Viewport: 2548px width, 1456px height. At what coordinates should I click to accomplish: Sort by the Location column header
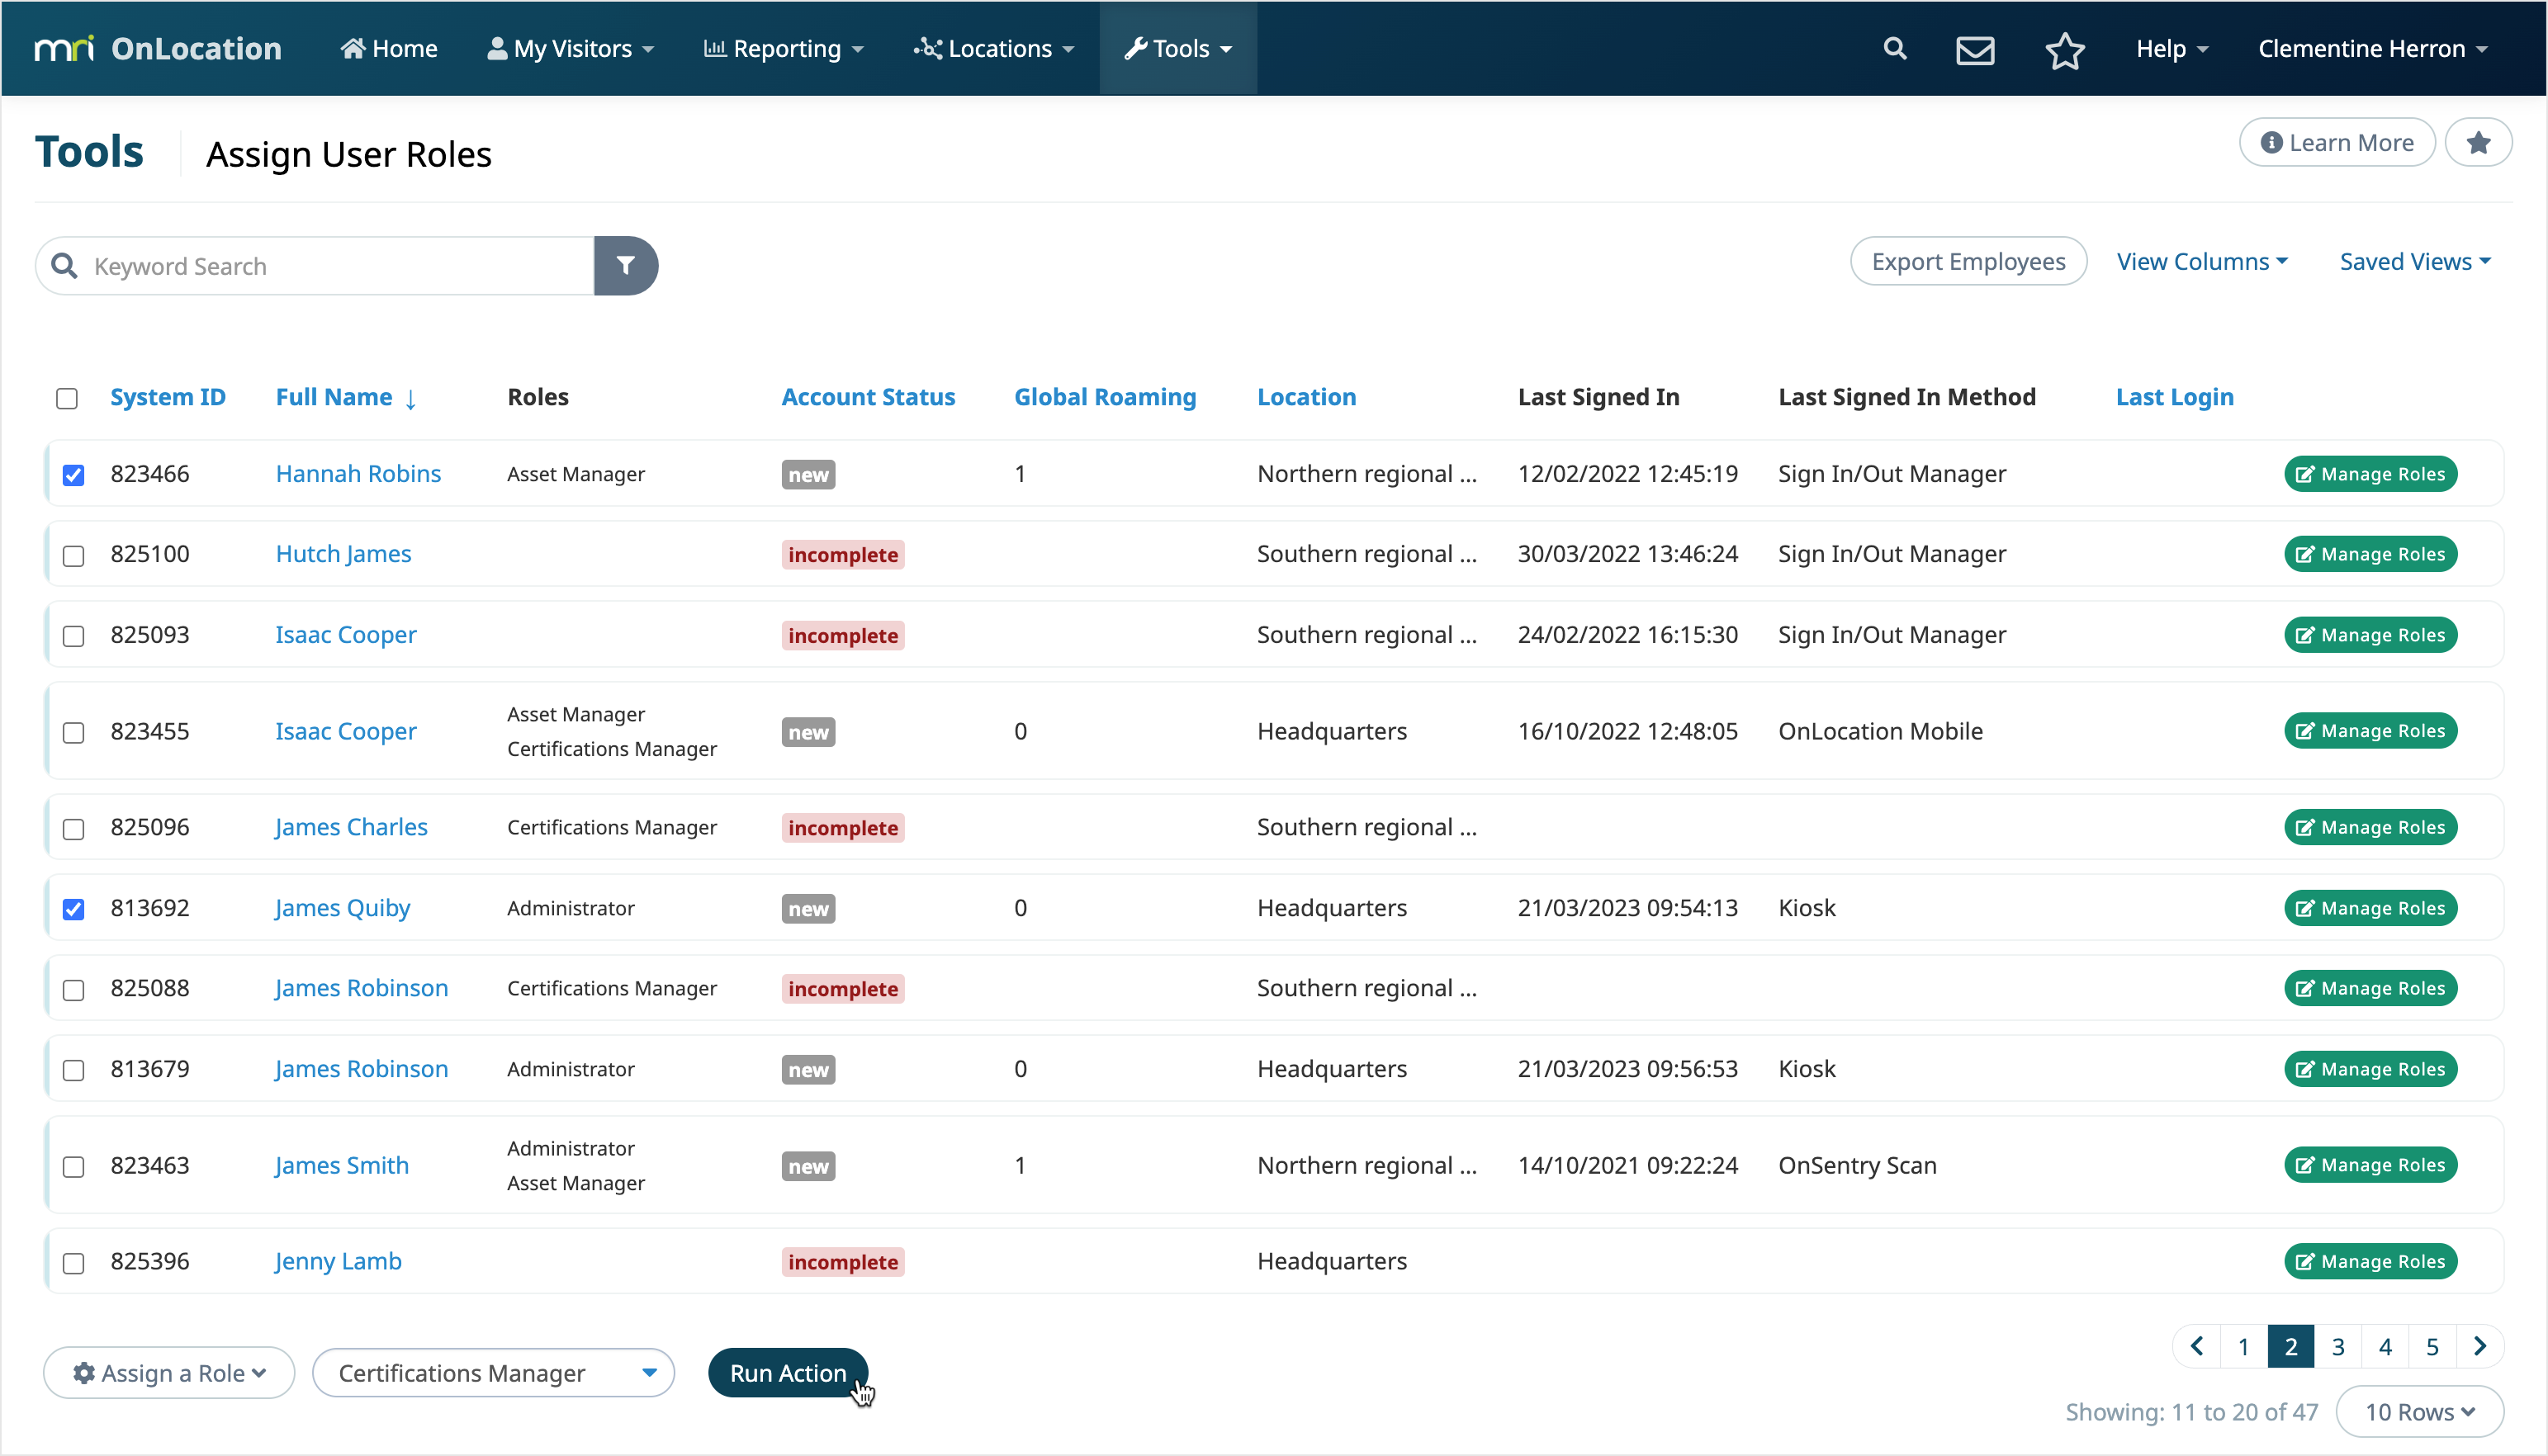(x=1306, y=397)
